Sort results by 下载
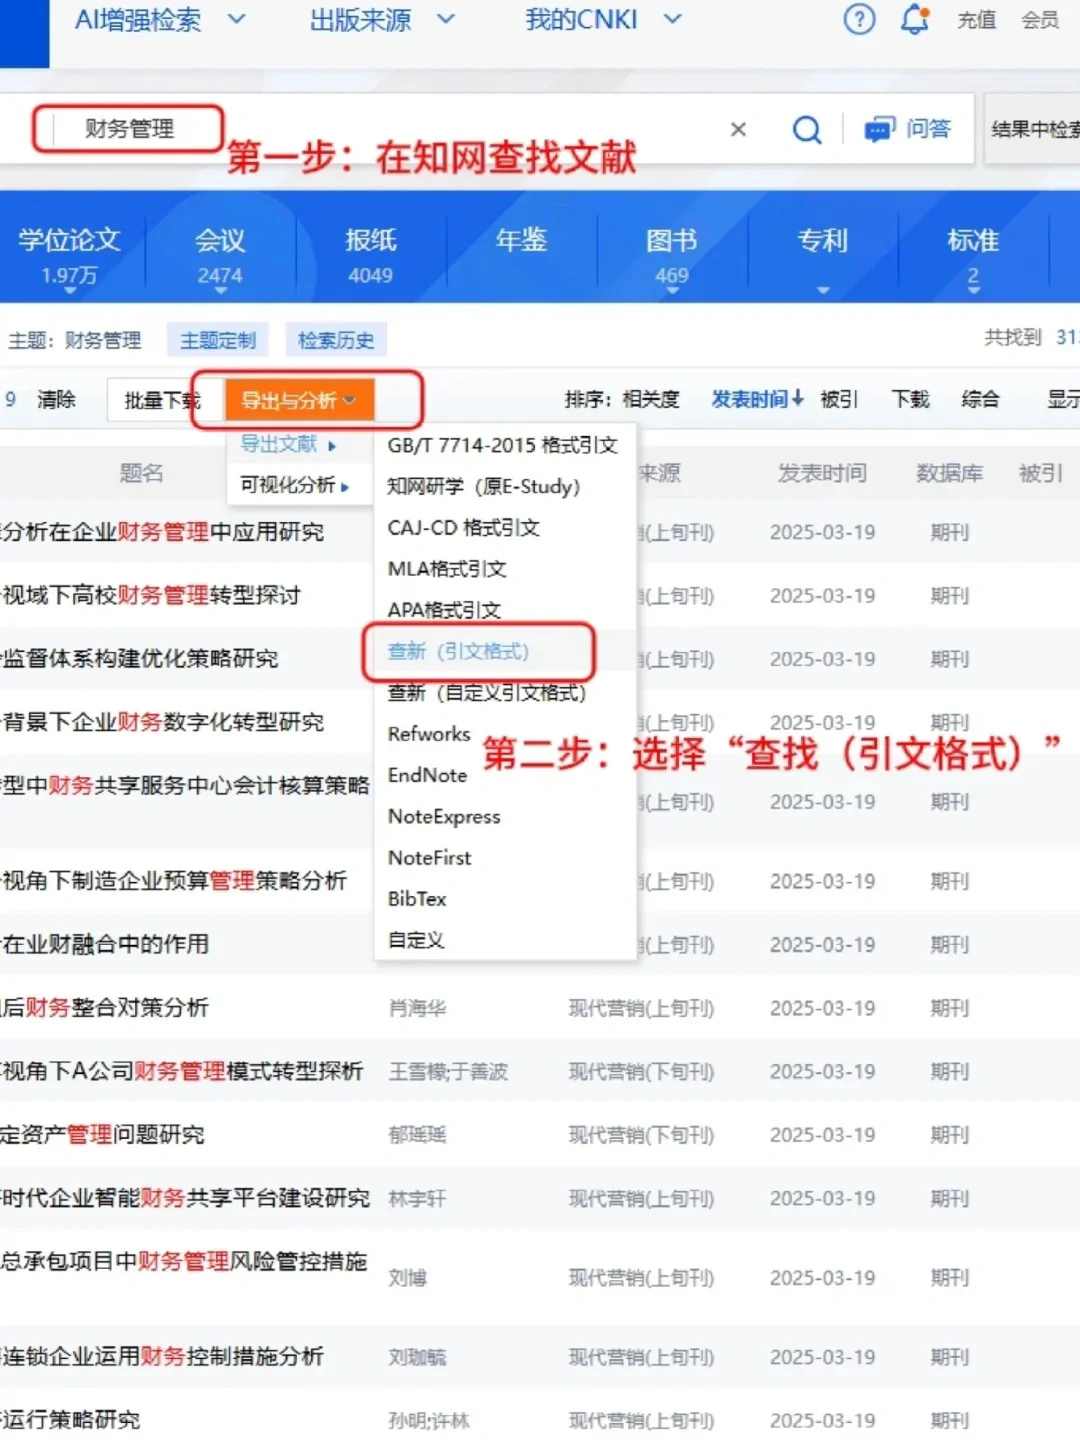The width and height of the screenshot is (1080, 1440). point(910,400)
